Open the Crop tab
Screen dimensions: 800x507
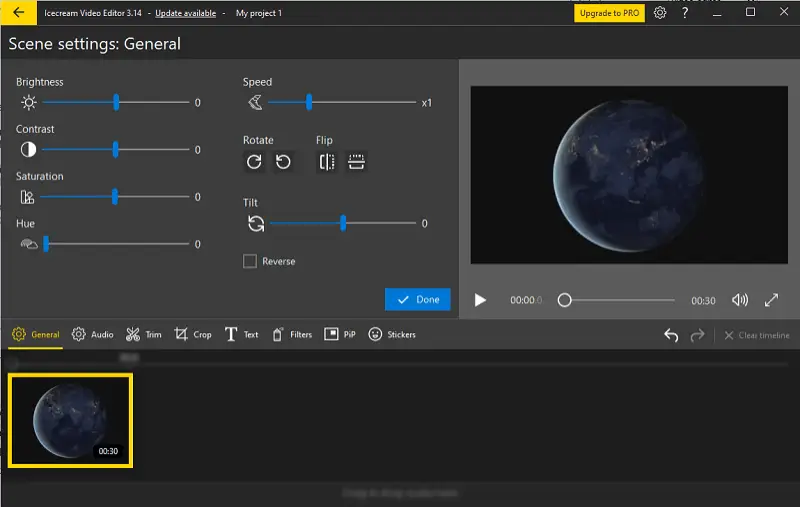pos(192,335)
